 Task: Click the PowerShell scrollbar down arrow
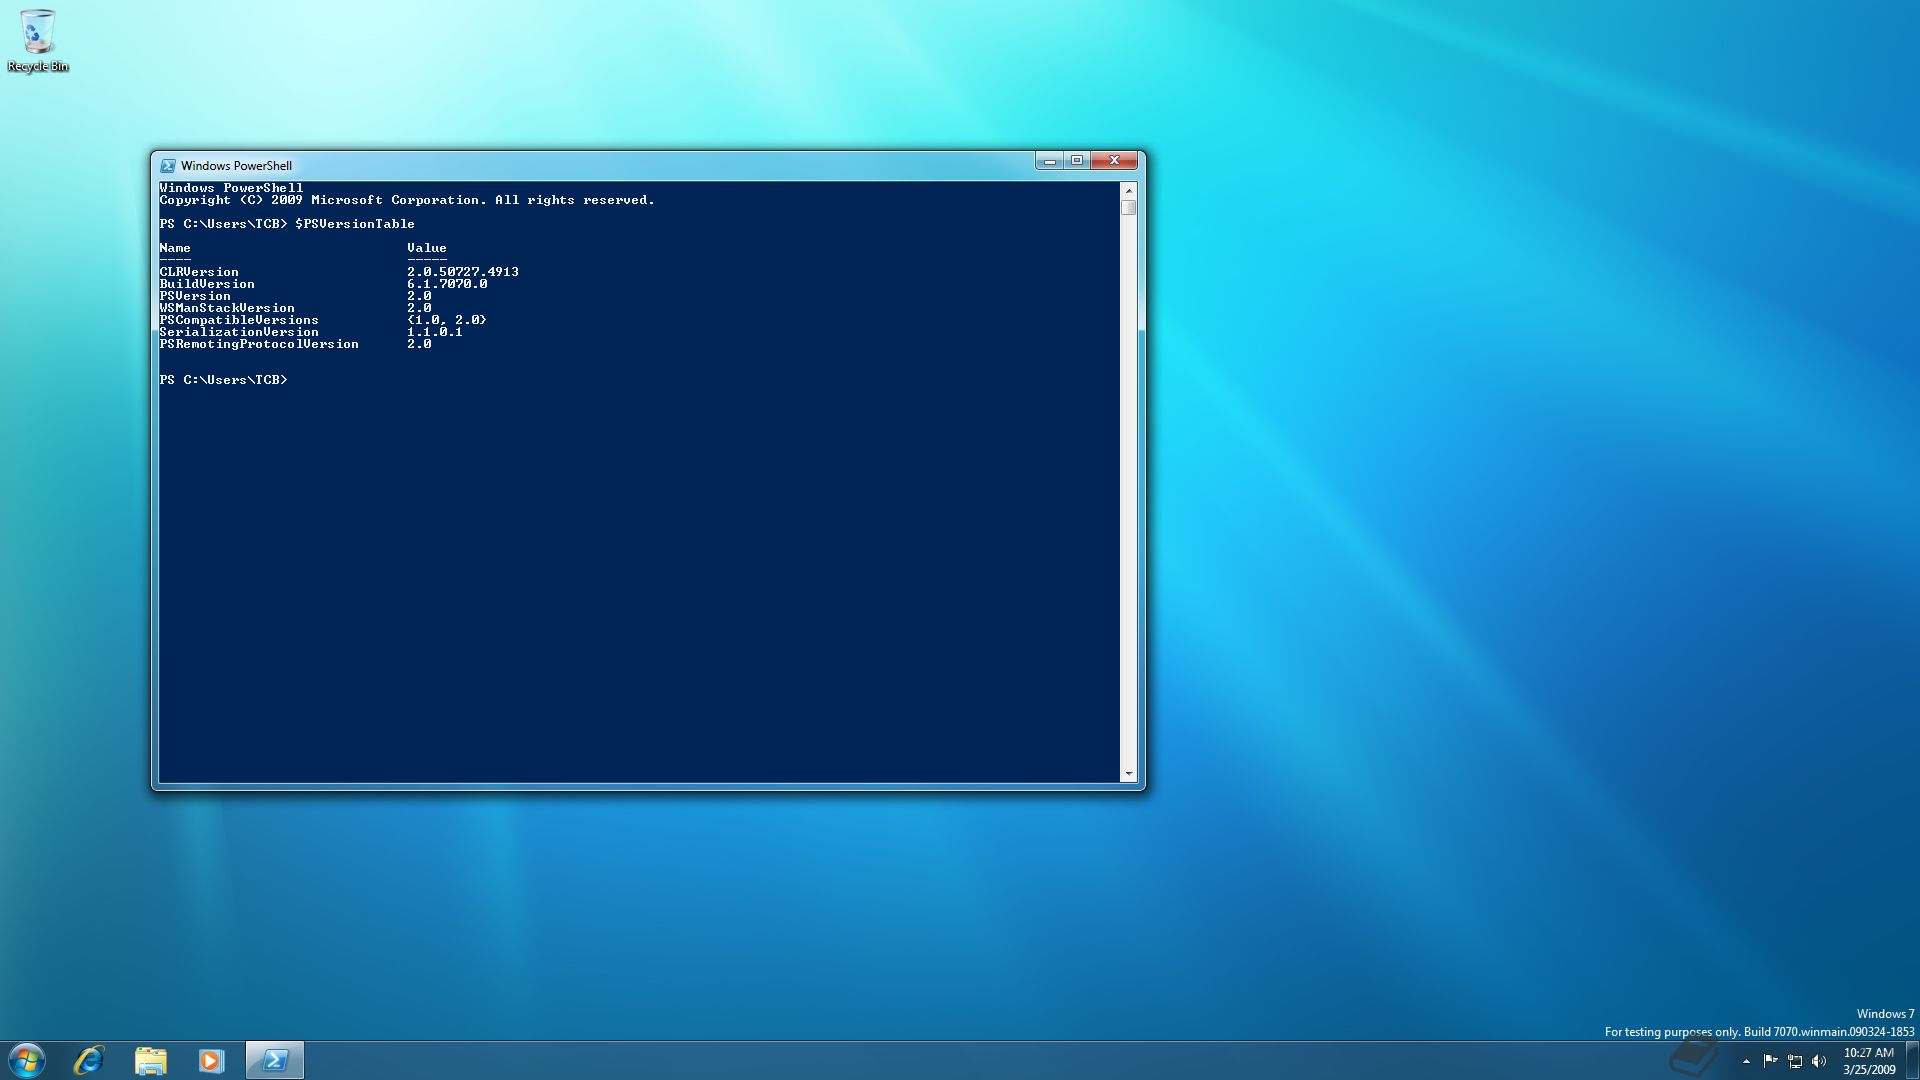point(1129,774)
